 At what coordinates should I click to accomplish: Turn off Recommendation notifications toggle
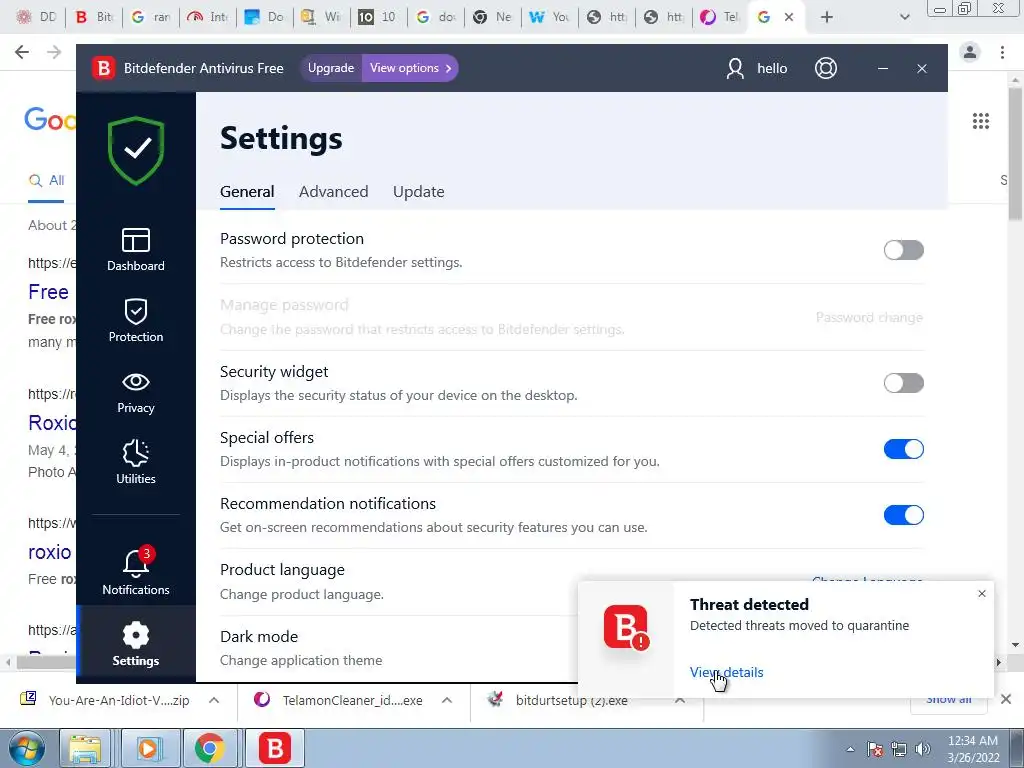[x=904, y=515]
